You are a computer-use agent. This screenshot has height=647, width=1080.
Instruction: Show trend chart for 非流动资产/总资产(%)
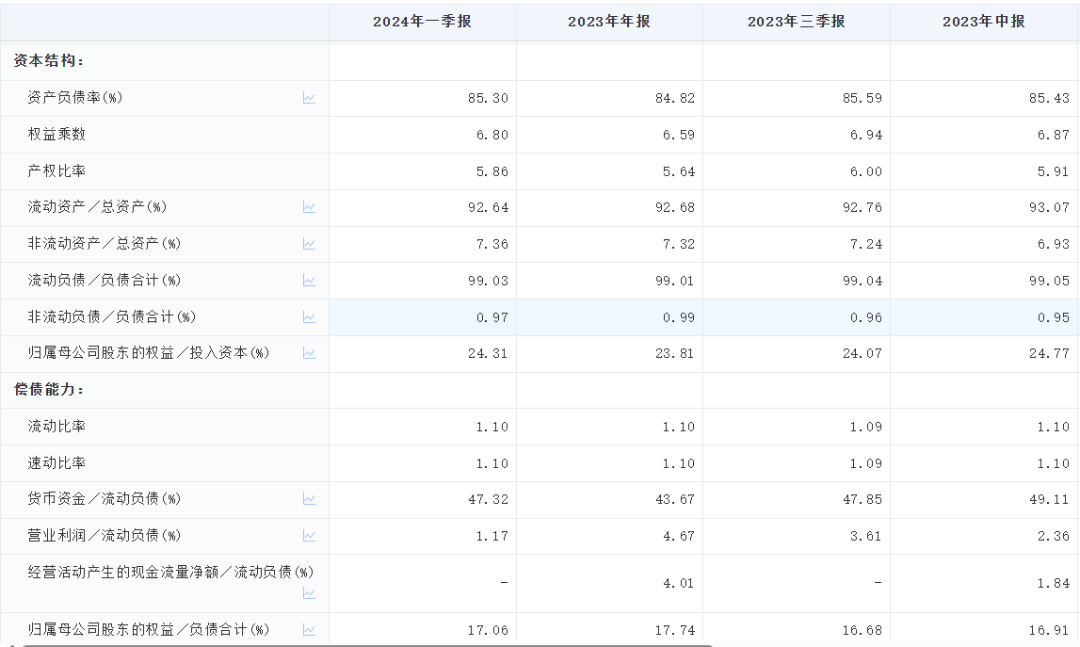click(309, 244)
